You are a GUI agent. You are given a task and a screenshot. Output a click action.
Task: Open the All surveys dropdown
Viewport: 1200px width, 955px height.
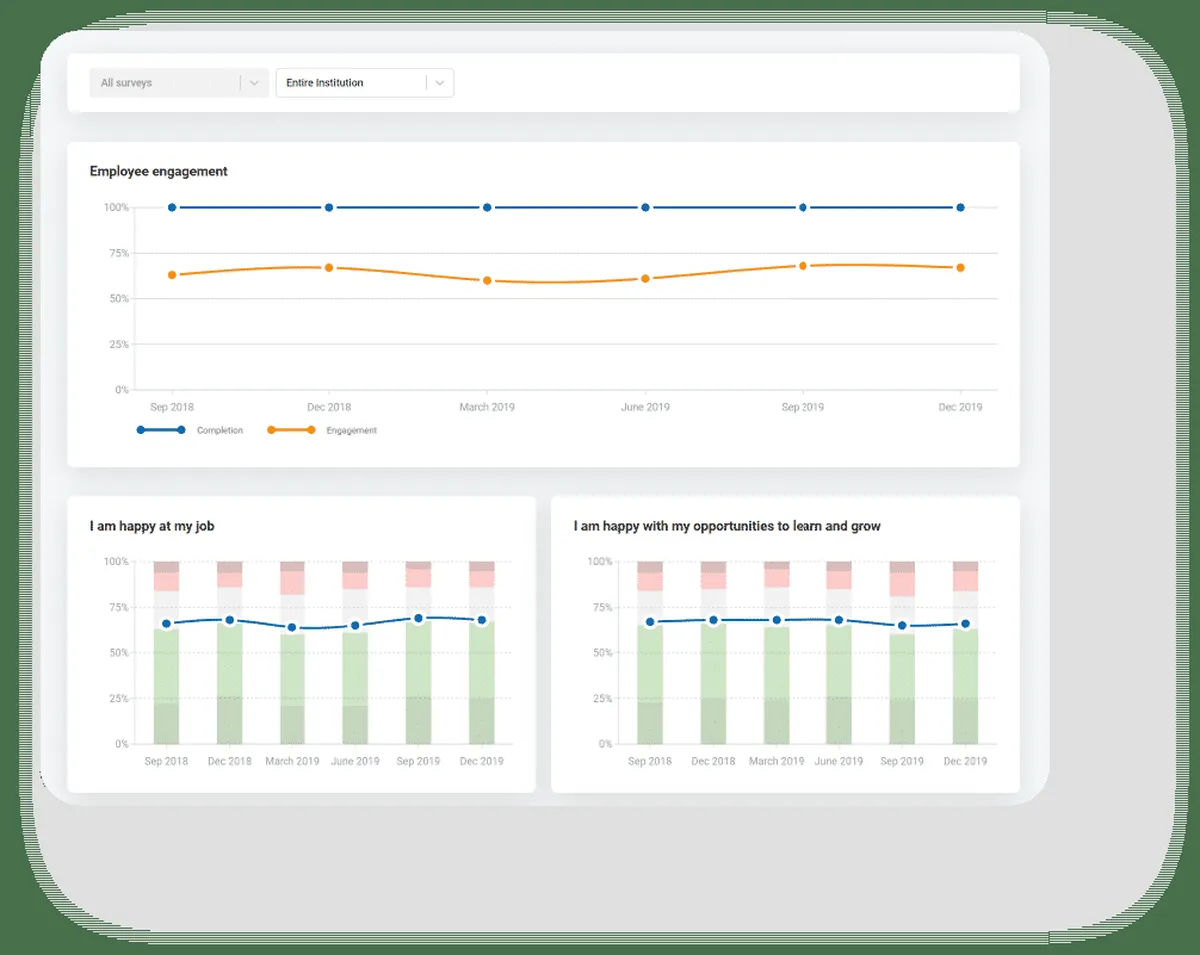tap(165, 83)
